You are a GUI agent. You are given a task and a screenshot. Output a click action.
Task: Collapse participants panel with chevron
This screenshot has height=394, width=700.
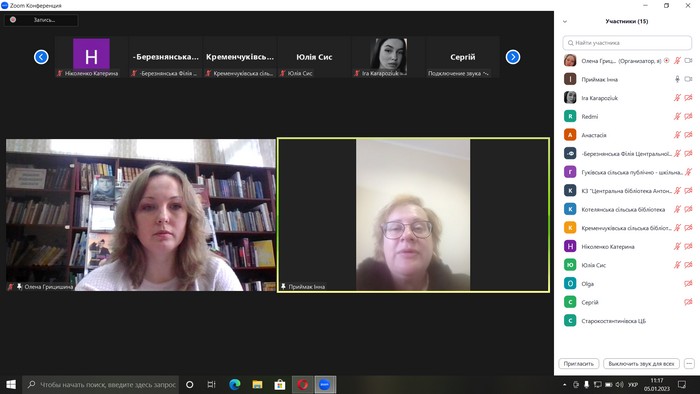(x=565, y=21)
